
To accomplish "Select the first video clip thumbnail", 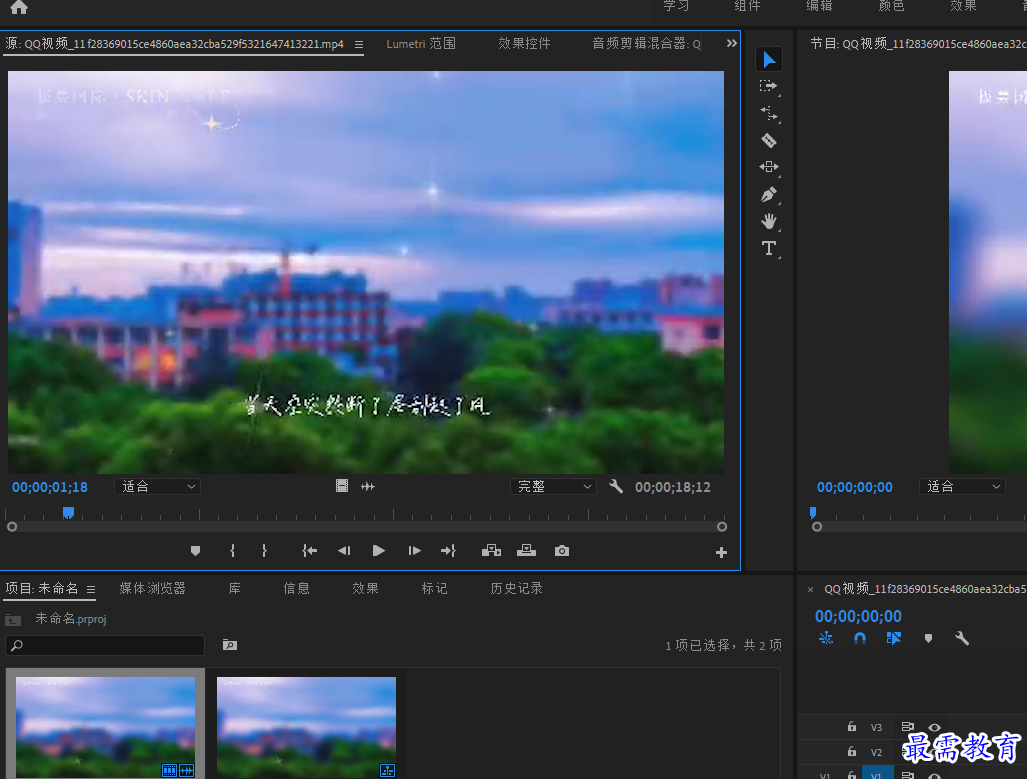I will tap(105, 727).
